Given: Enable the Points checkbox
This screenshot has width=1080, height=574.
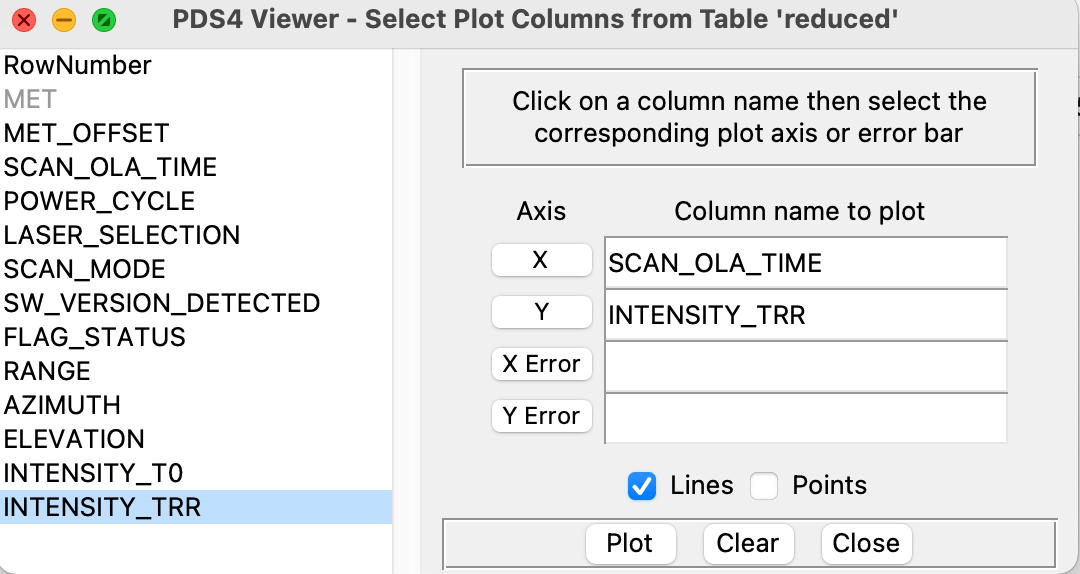Looking at the screenshot, I should pyautogui.click(x=764, y=486).
